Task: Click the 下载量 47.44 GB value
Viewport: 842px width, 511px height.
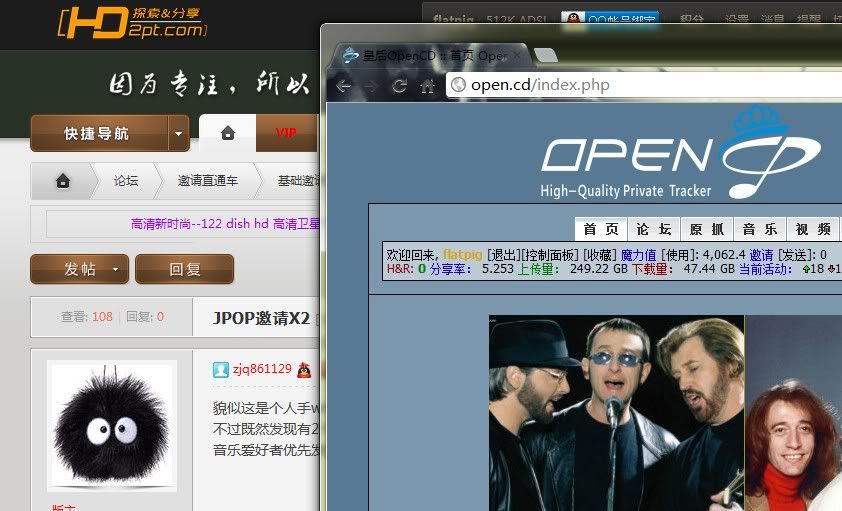Action: coord(709,269)
